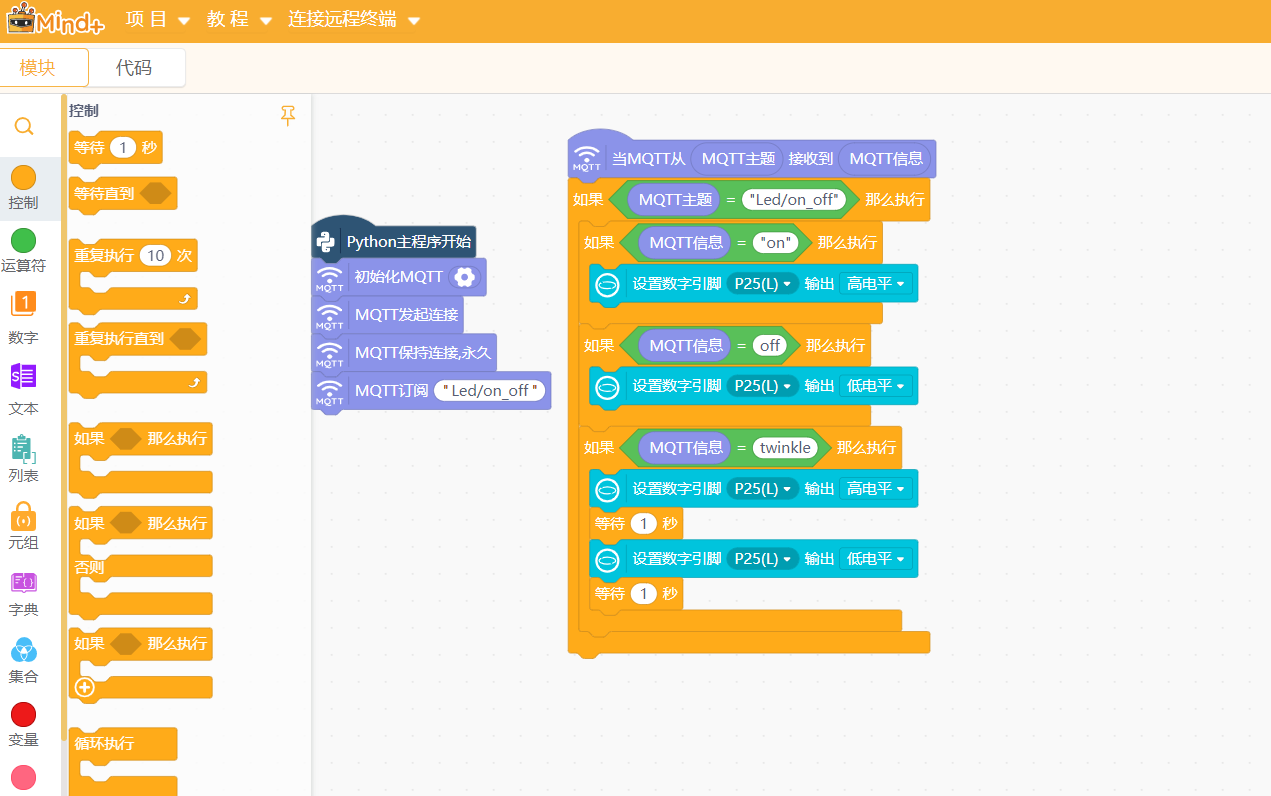Select the 列表 category icon
The width and height of the screenshot is (1271, 796).
pos(23,447)
